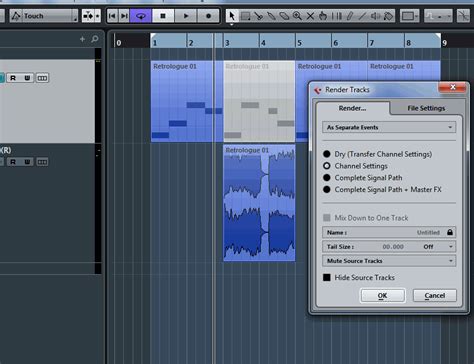The image size is (474, 364).
Task: Select the Comp hand tool
Action: coord(323,16)
